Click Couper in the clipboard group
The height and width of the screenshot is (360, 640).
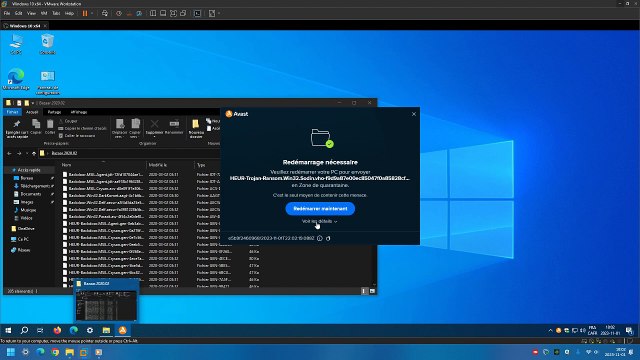coord(68,121)
